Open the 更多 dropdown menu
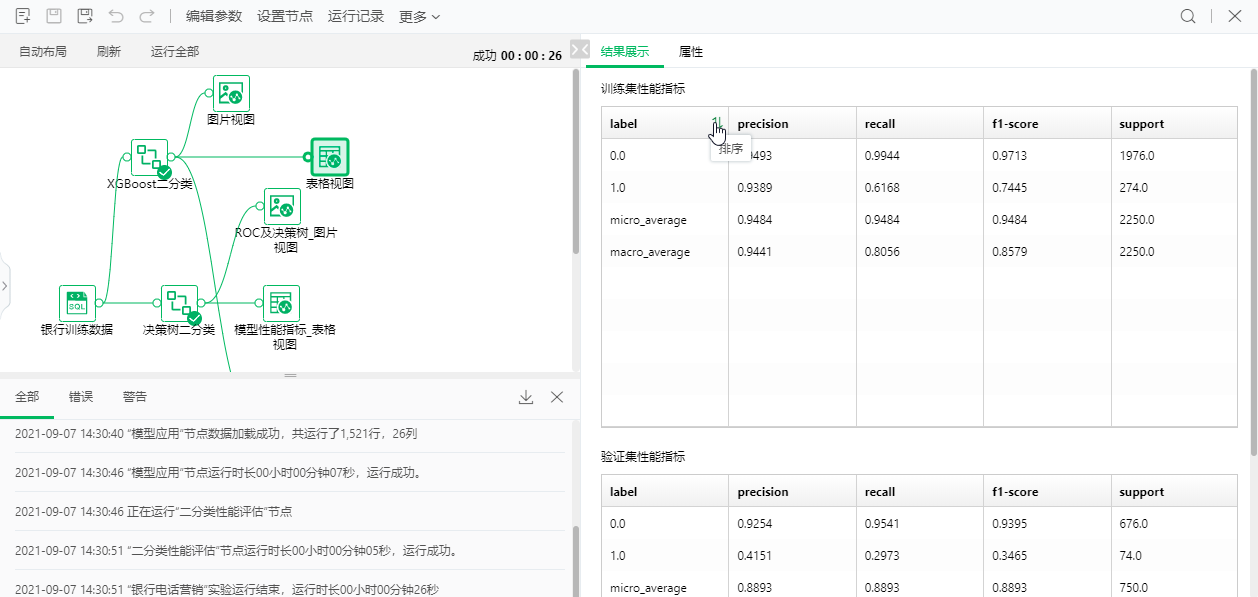1258x597 pixels. coord(419,16)
